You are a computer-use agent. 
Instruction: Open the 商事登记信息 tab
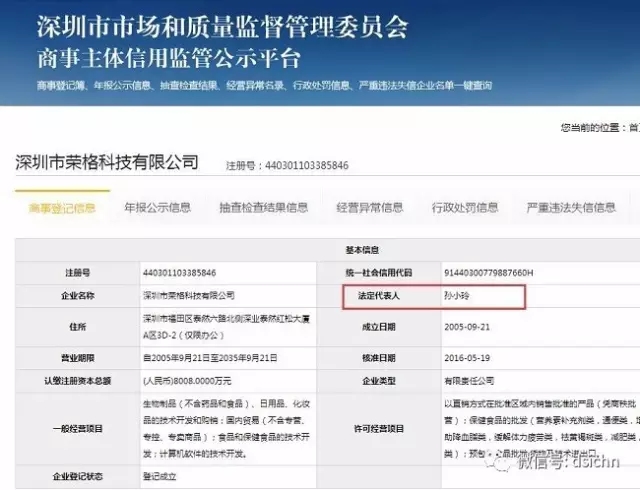[x=62, y=208]
